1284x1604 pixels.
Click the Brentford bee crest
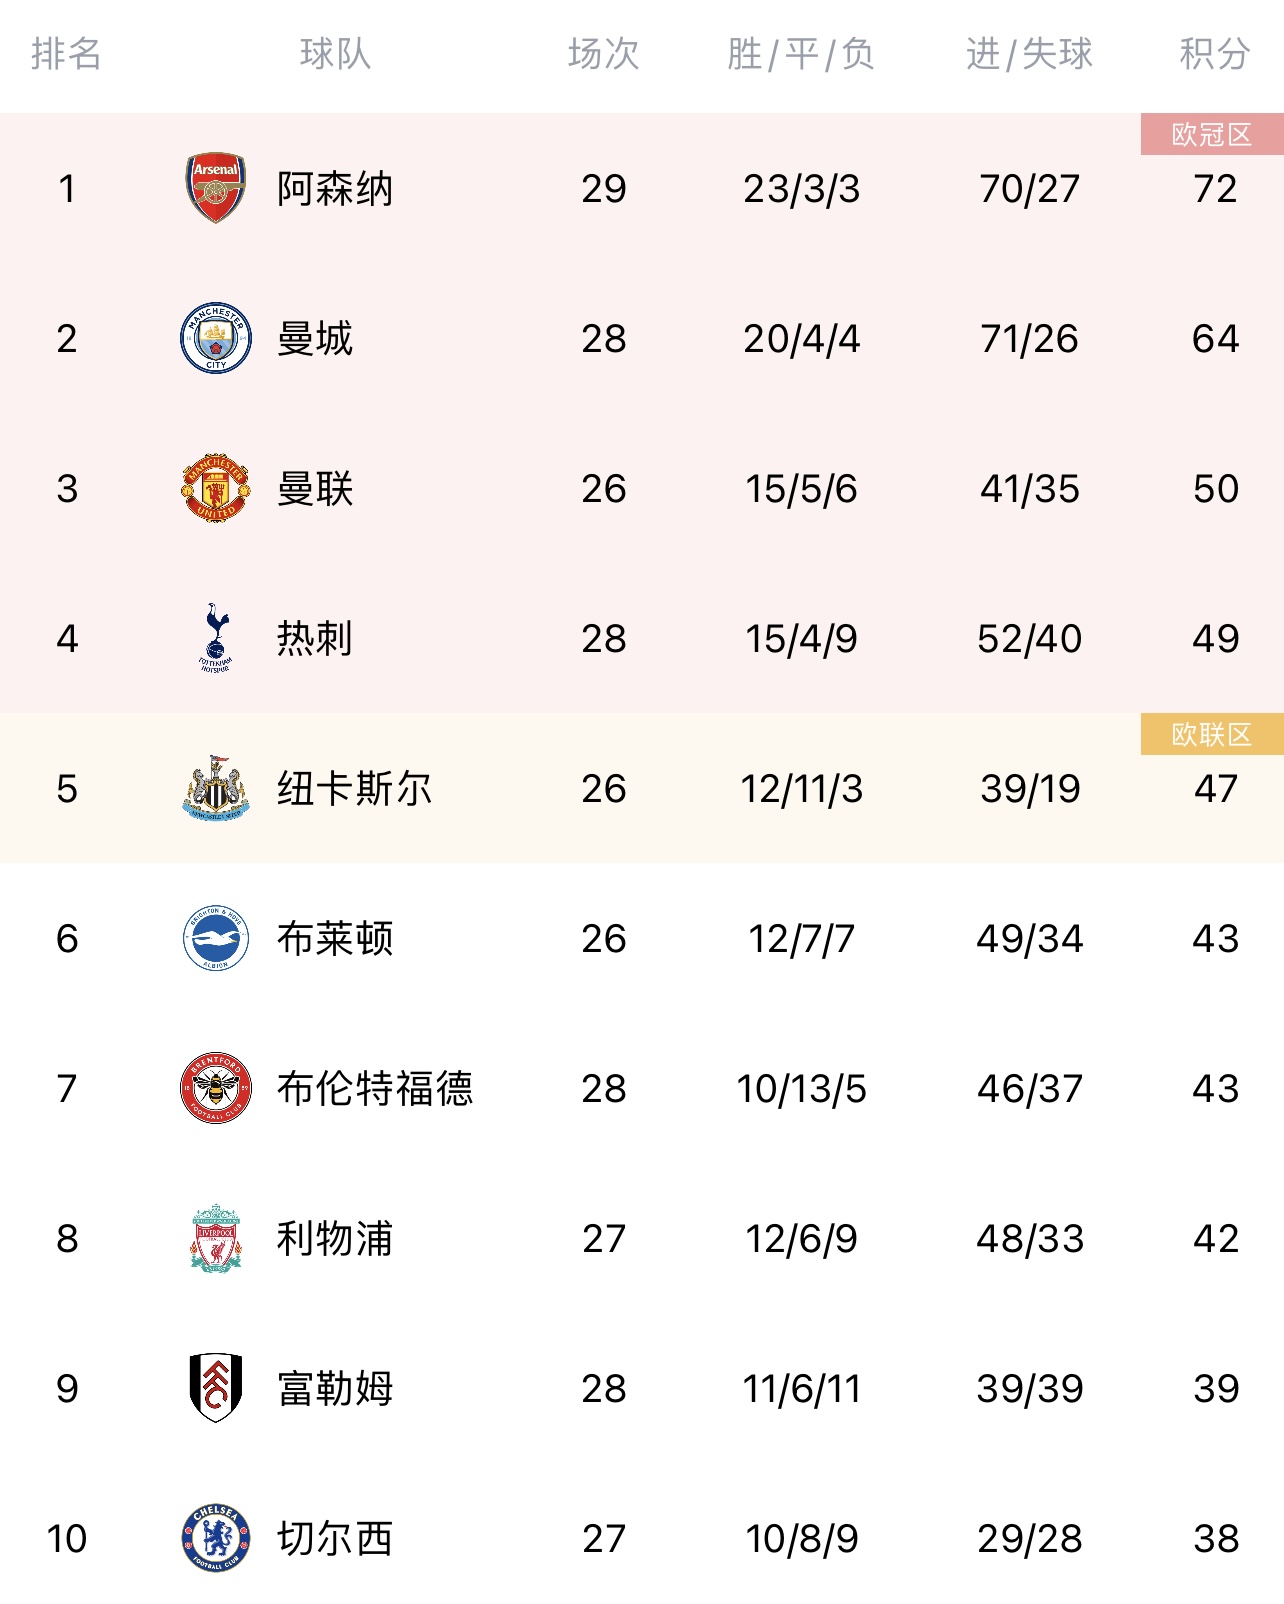click(x=216, y=1088)
